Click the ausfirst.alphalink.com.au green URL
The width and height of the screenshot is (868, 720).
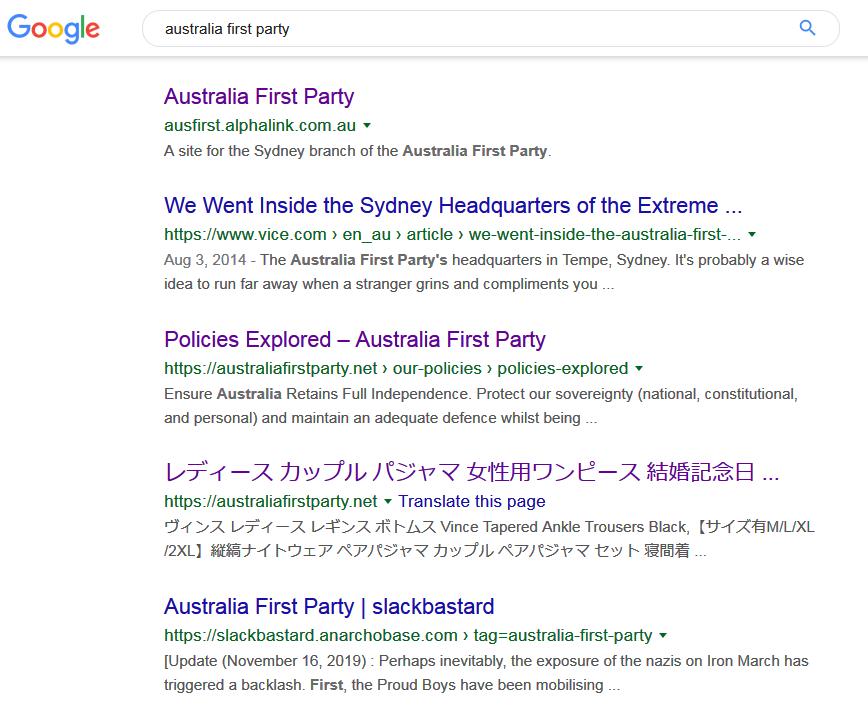[260, 126]
